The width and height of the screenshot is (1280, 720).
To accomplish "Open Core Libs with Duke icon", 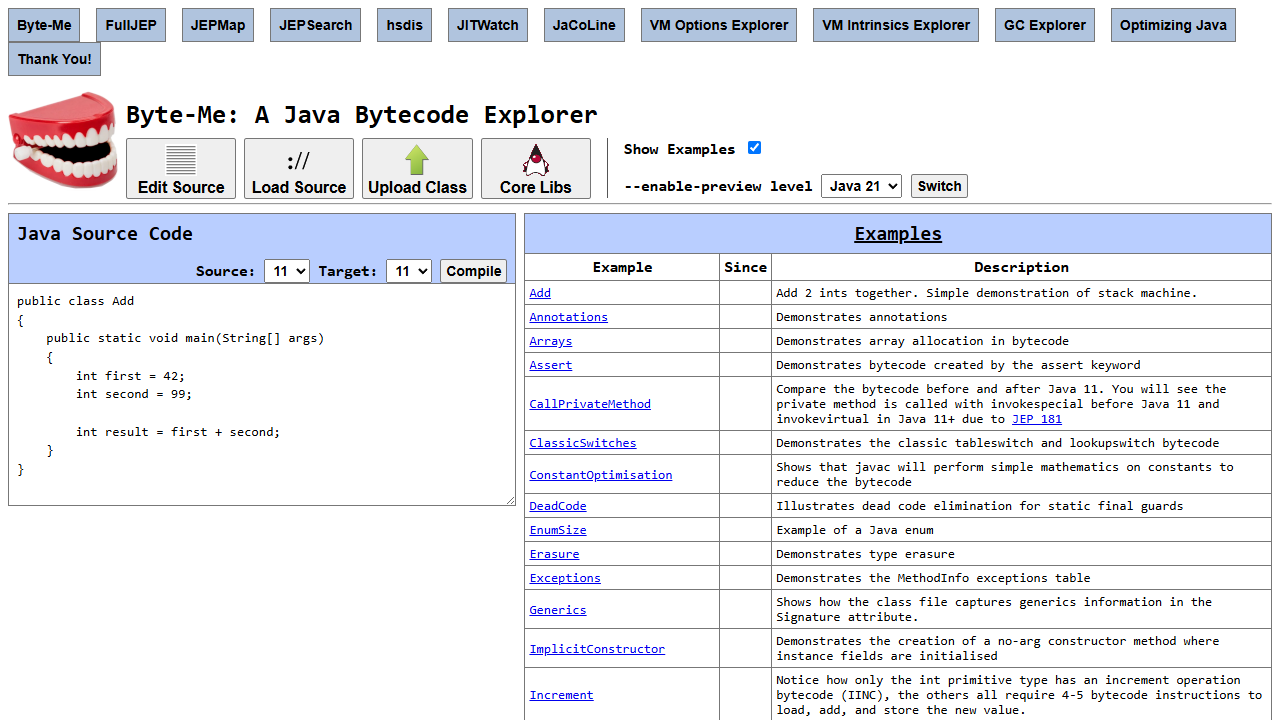I will 536,168.
